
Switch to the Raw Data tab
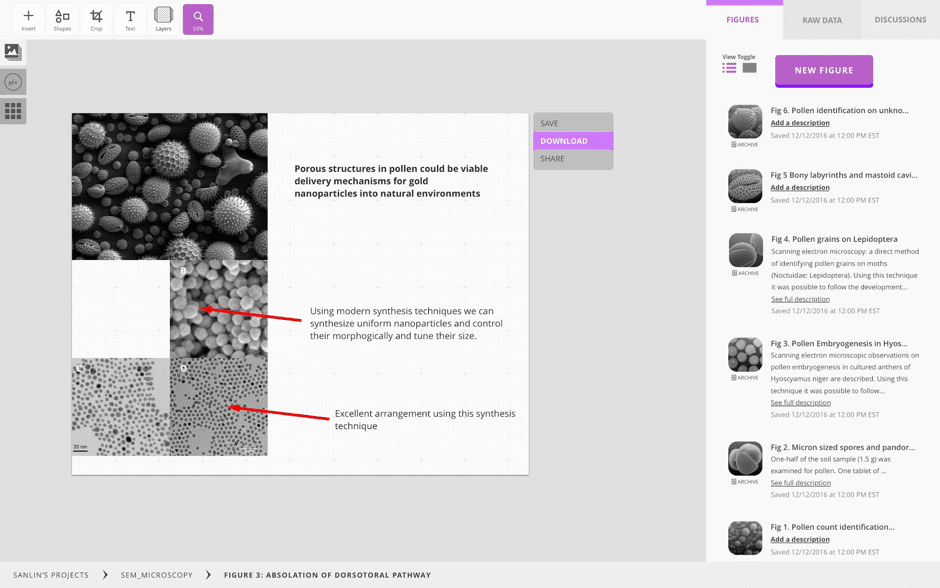tap(822, 20)
